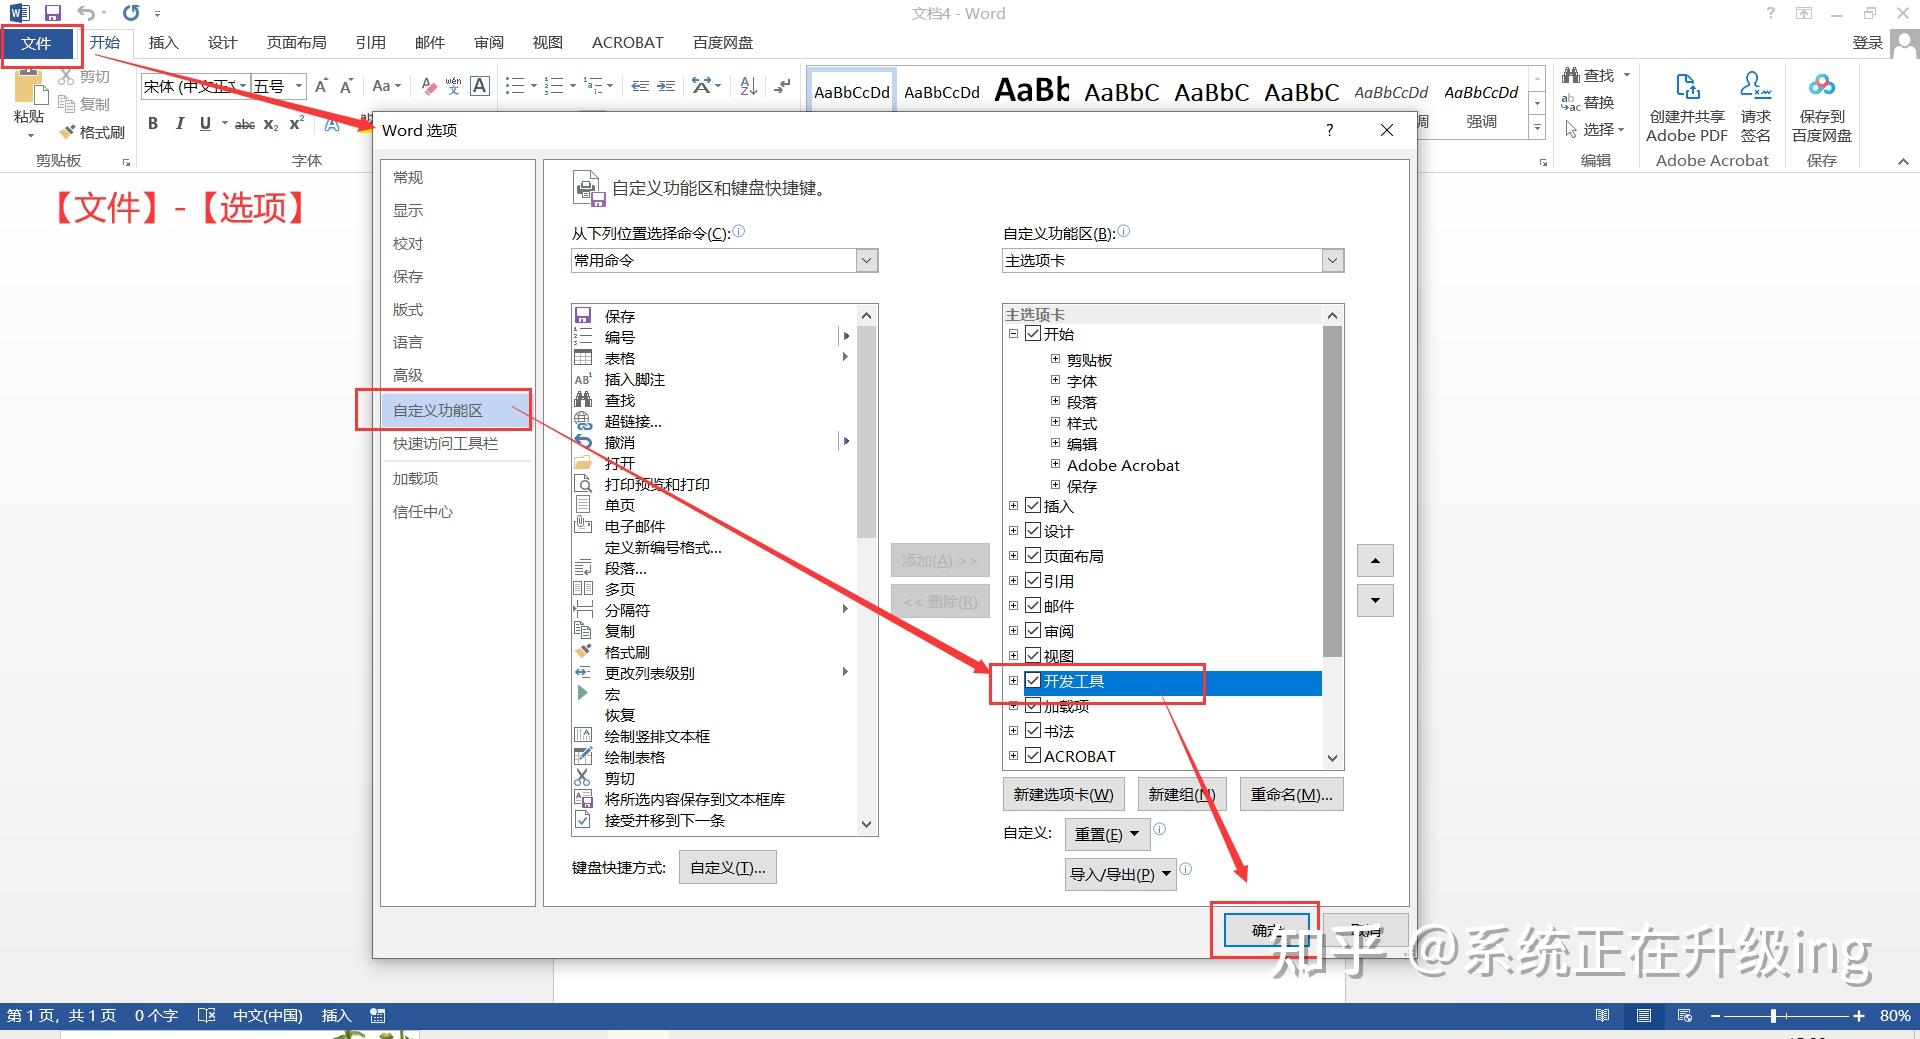Click the zoom out minus button

coord(1715,1016)
